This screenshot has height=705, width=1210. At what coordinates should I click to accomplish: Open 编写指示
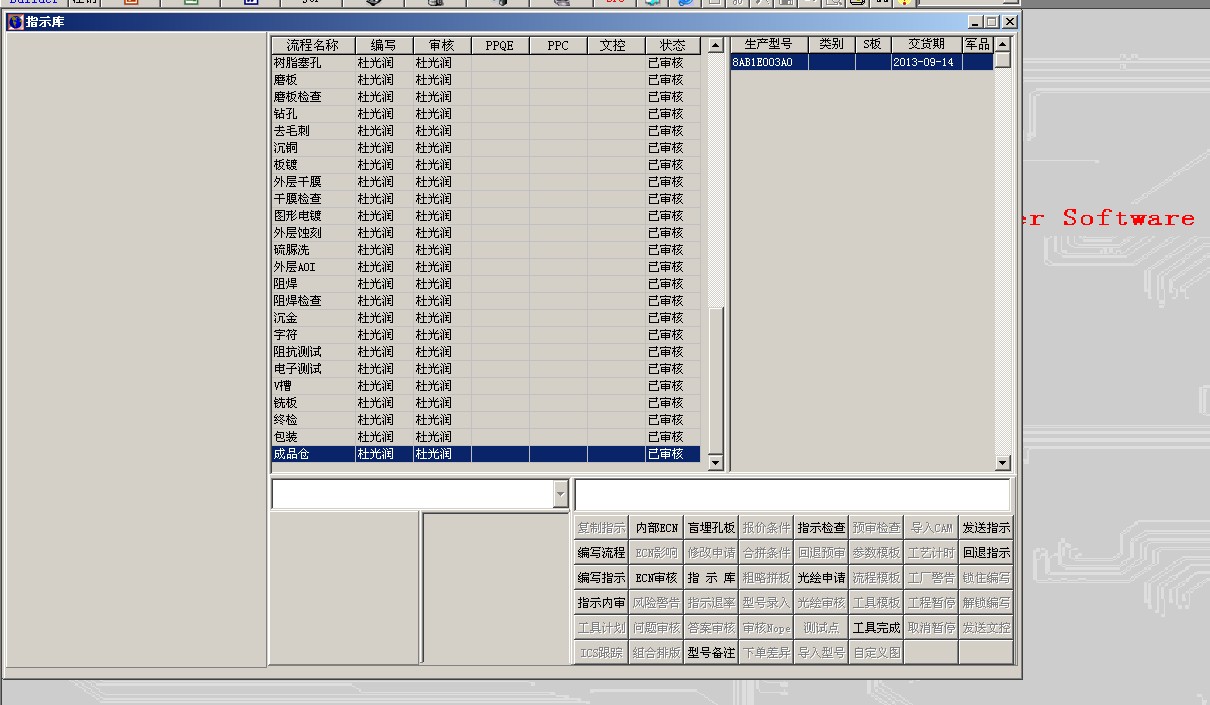coord(602,577)
